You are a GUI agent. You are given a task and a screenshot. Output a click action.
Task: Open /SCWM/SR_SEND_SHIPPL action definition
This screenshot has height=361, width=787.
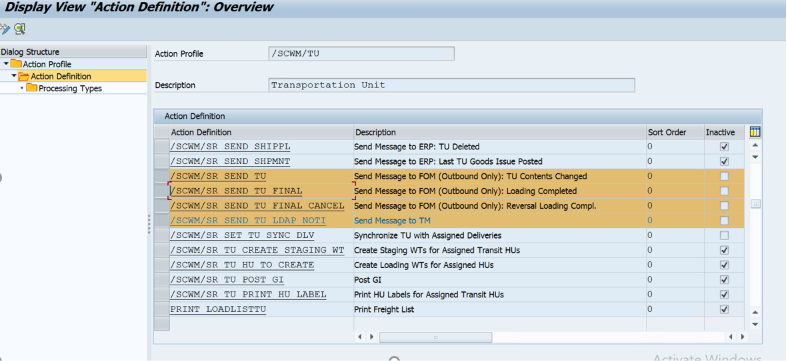230,147
